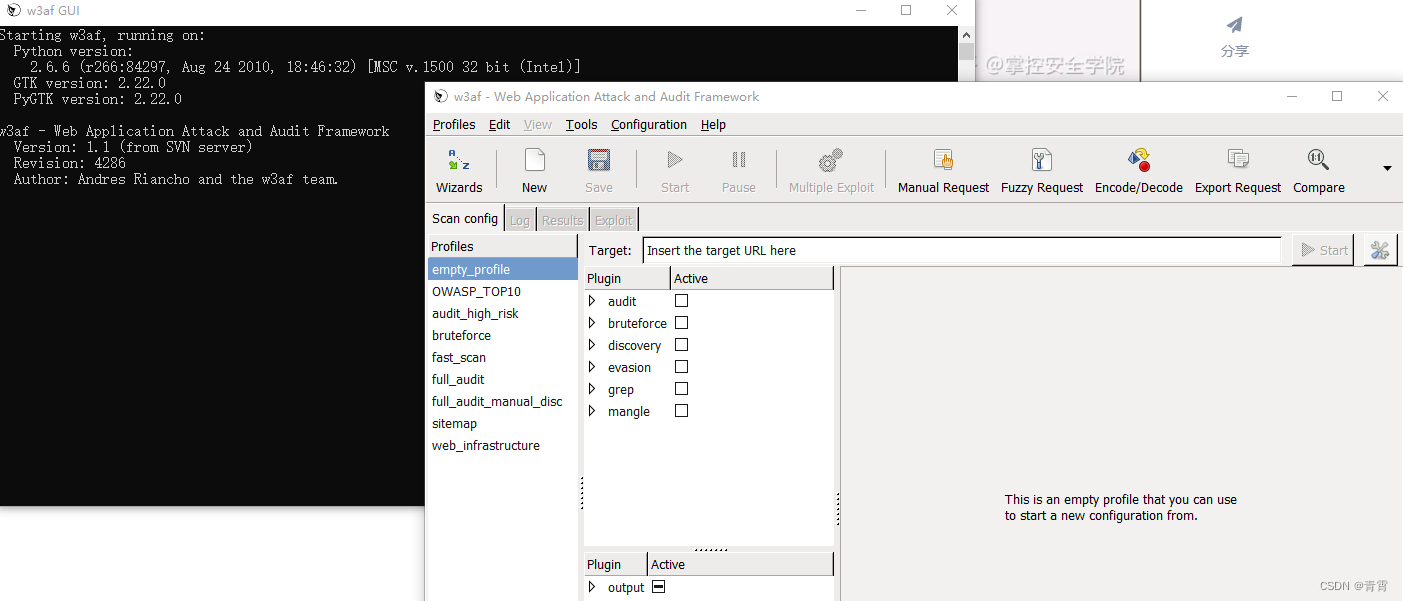Open the Export Request tool
This screenshot has width=1403, height=601.
point(1238,160)
